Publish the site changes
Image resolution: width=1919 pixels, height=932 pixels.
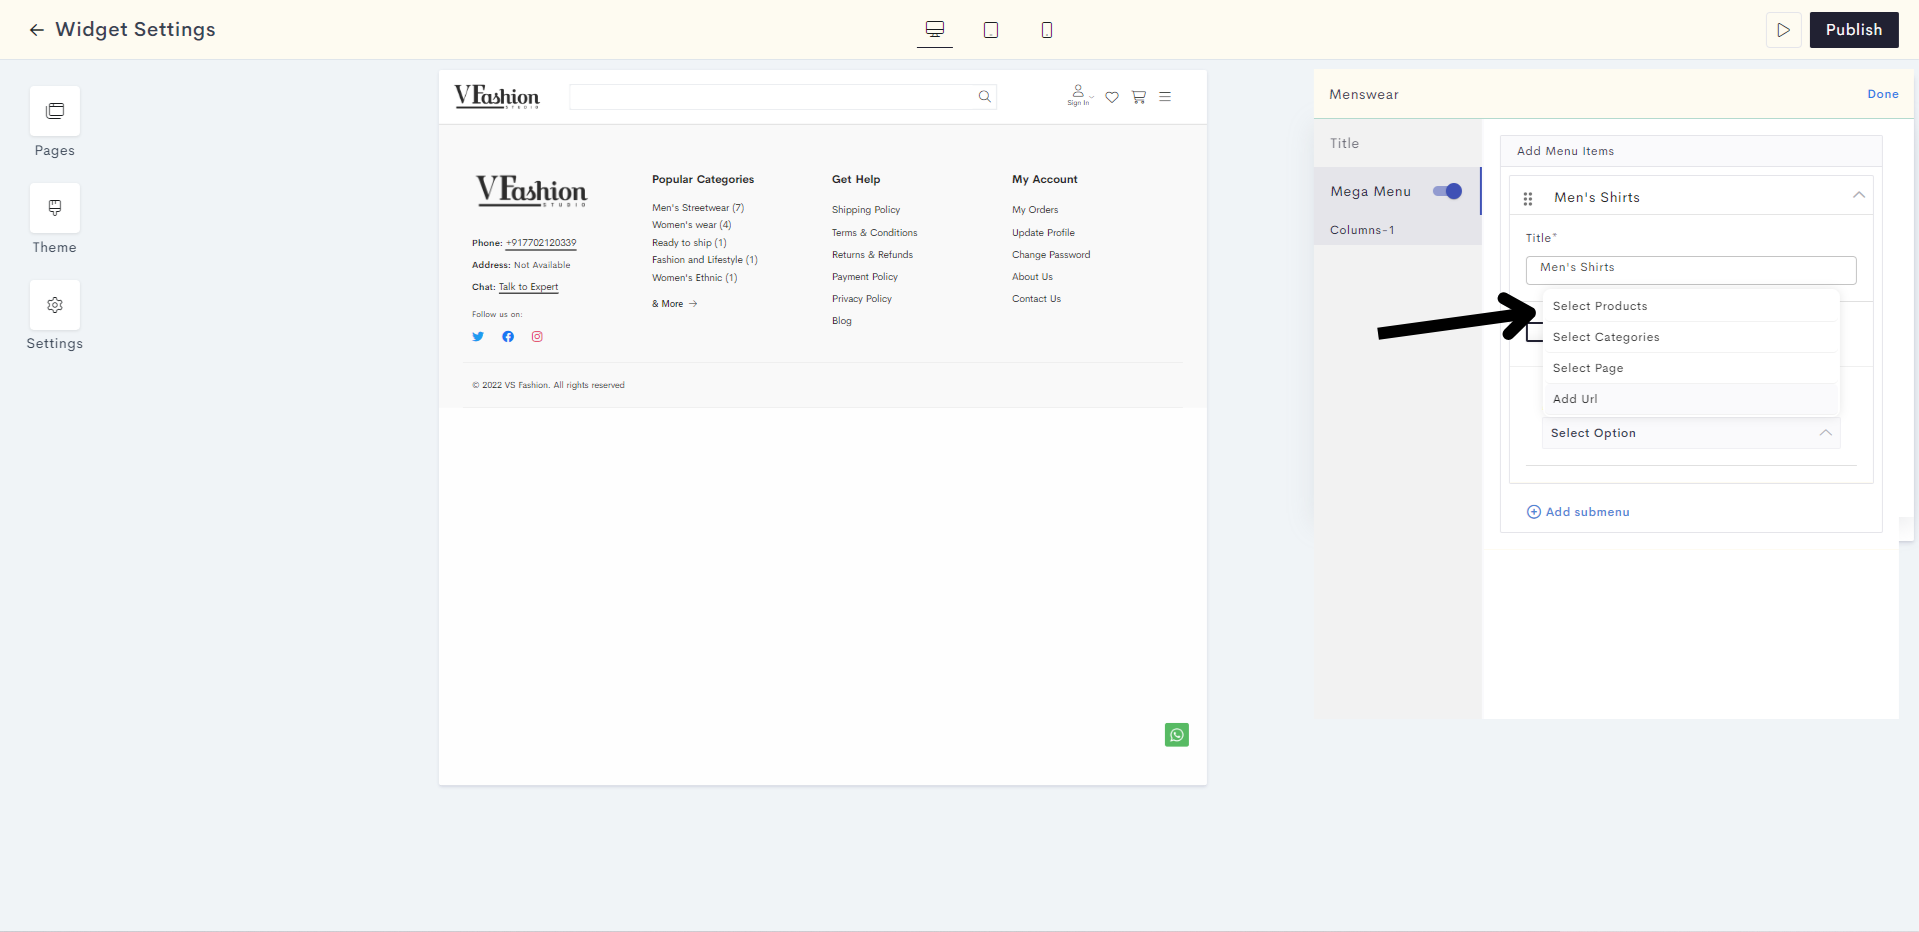point(1854,30)
